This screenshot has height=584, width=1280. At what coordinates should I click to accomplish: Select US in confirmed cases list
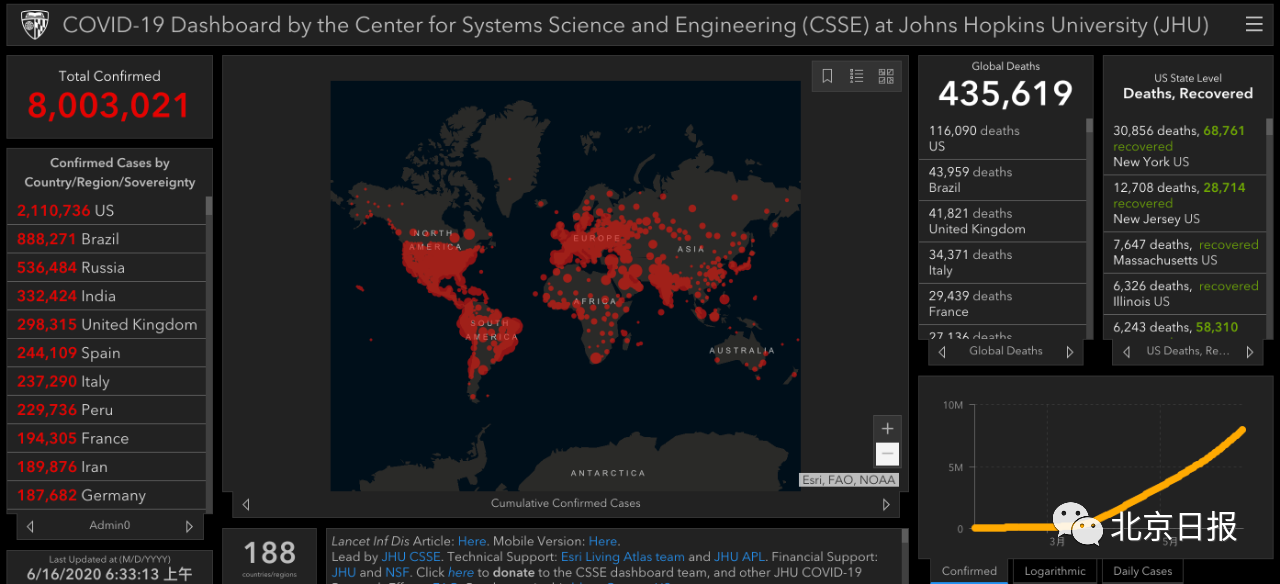point(107,211)
